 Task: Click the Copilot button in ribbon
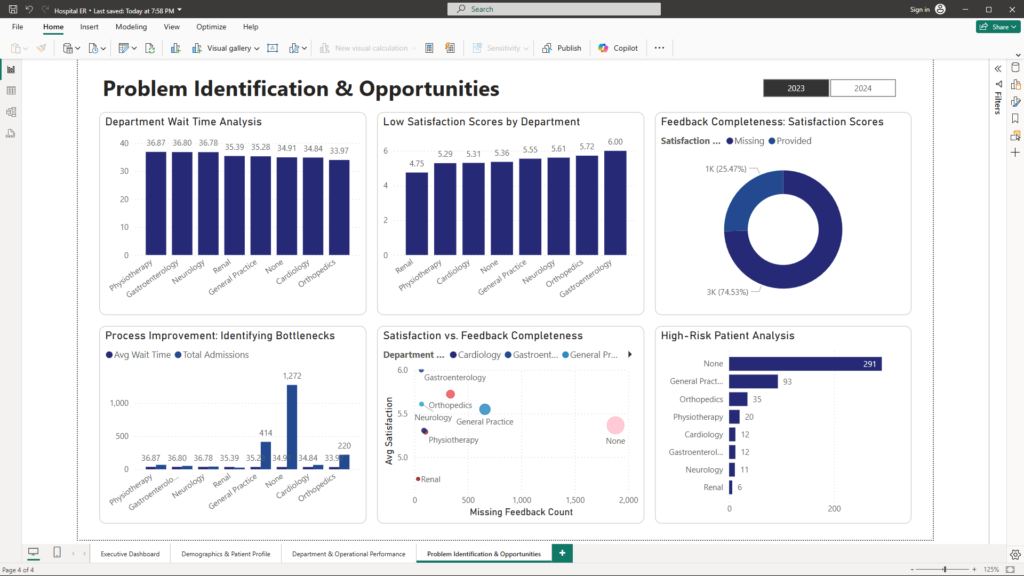(x=618, y=48)
